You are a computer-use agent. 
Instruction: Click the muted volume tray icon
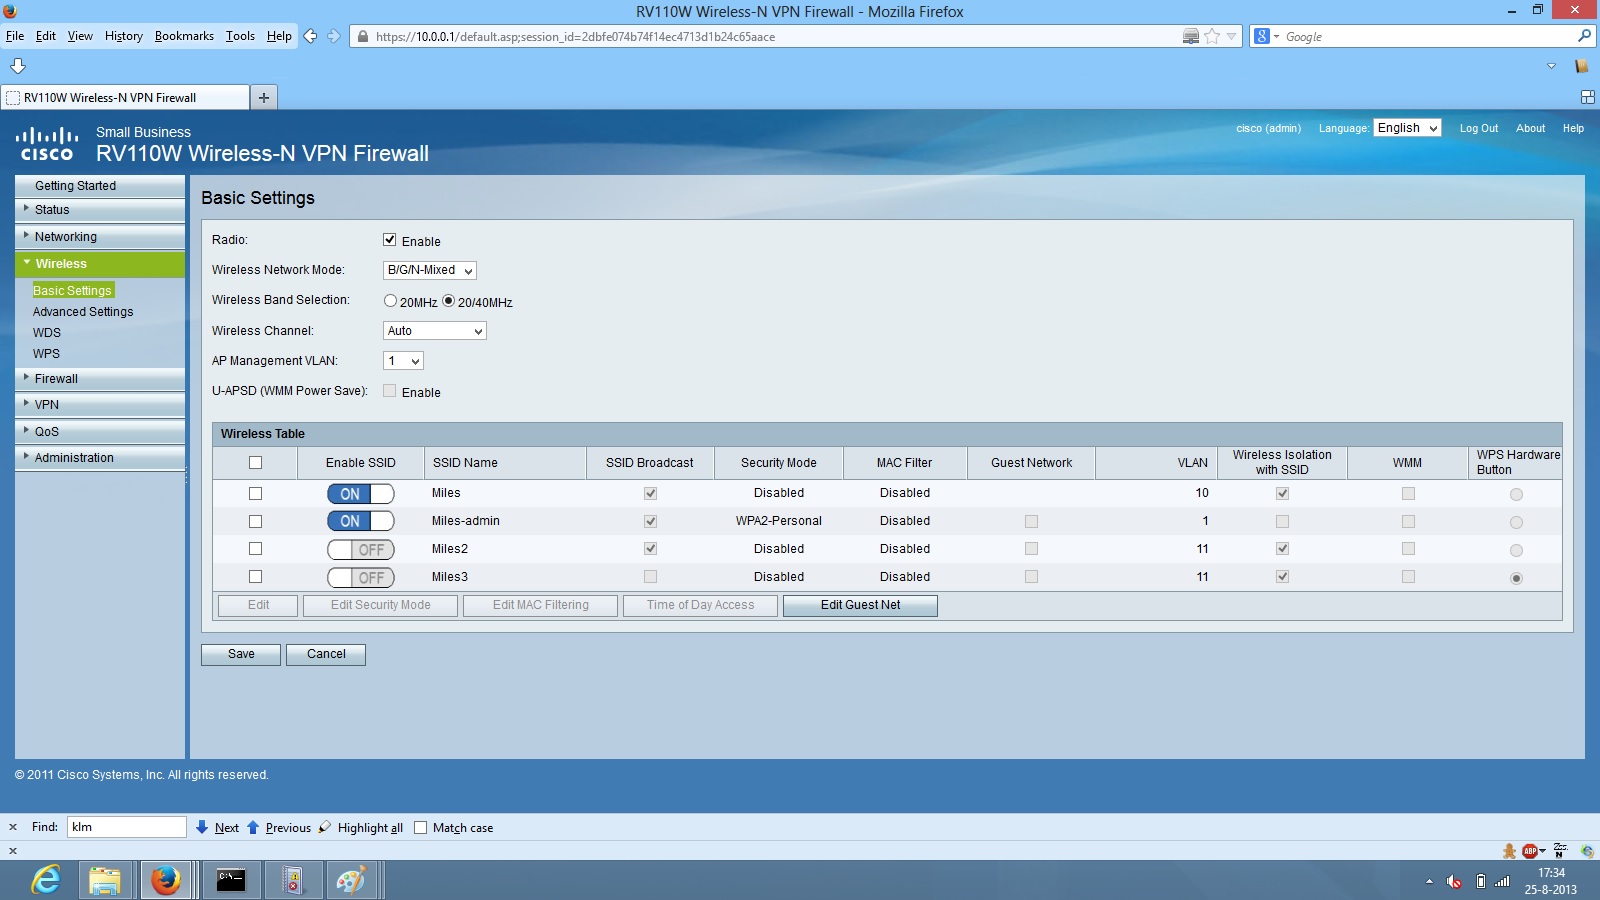click(1454, 881)
